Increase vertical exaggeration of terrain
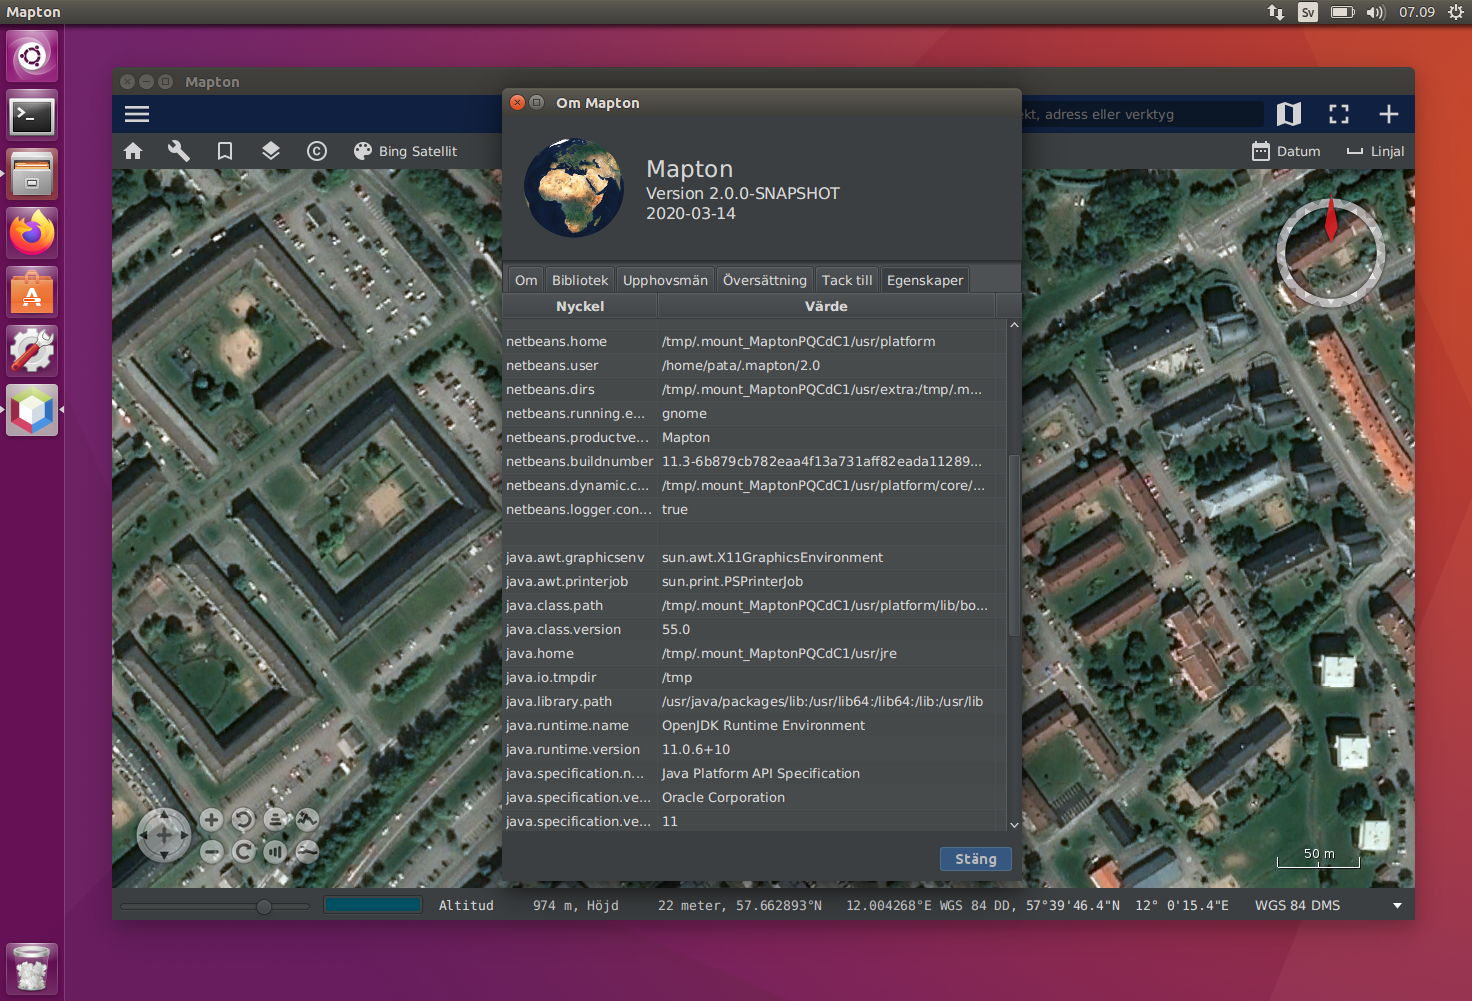 click(307, 820)
